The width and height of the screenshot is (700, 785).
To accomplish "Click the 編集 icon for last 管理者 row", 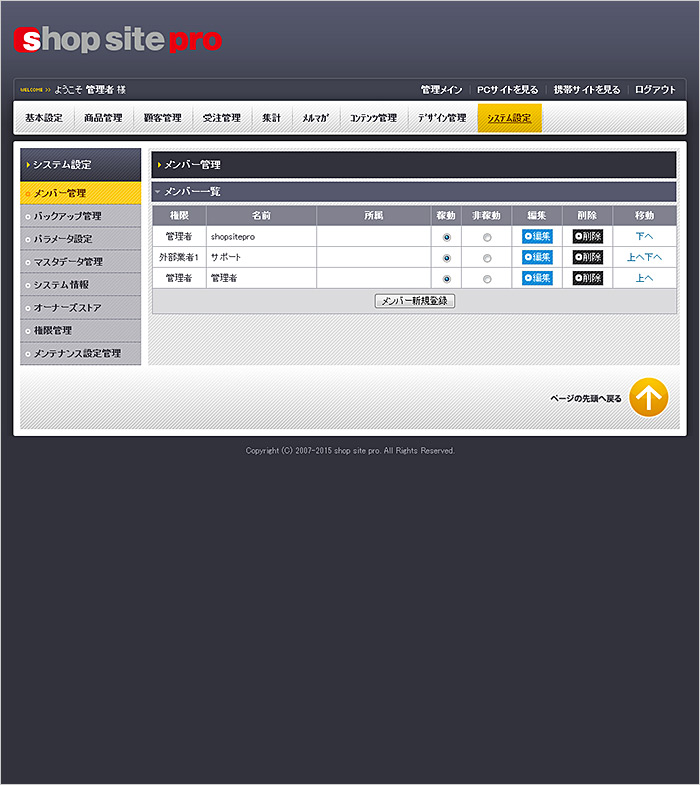I will pyautogui.click(x=537, y=278).
